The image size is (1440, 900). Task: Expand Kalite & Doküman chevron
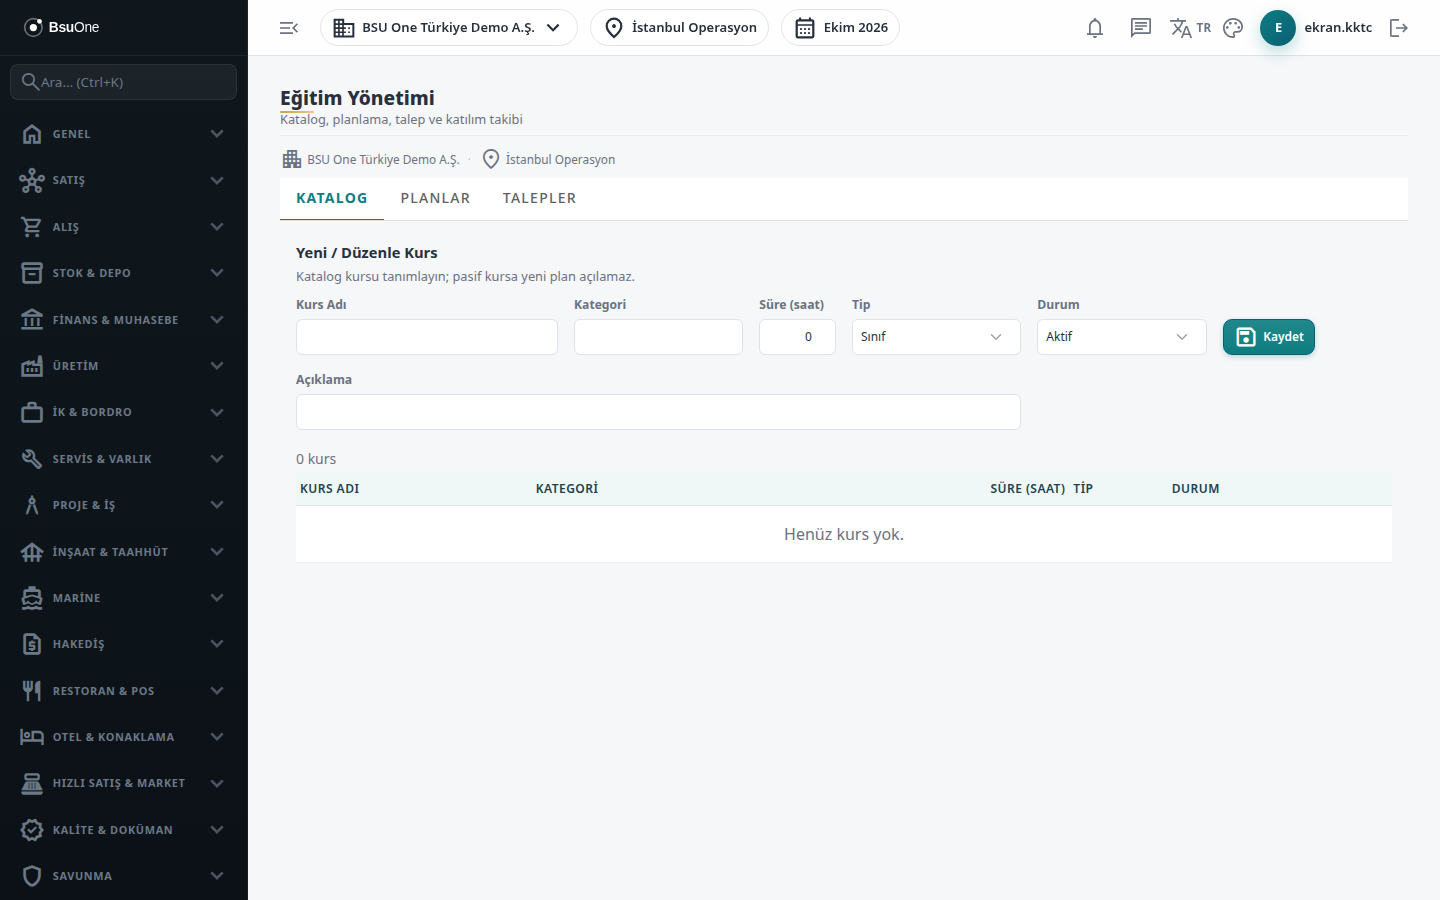217,830
